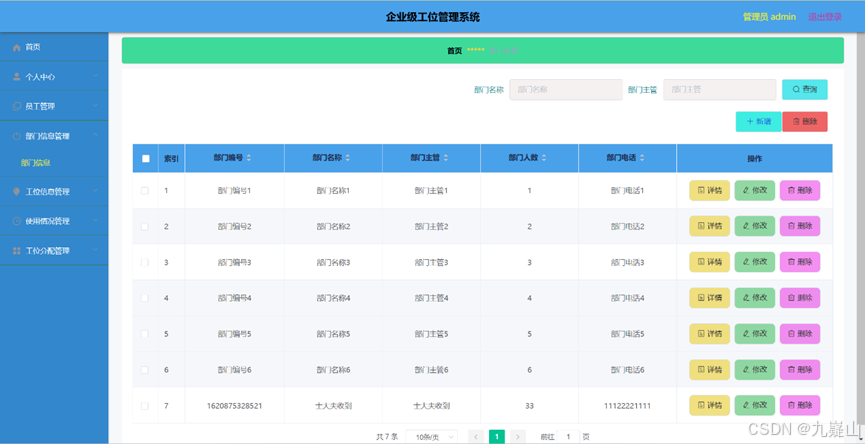Click the location pin icon beside 工位信息管理
The image size is (865, 444).
coord(17,191)
